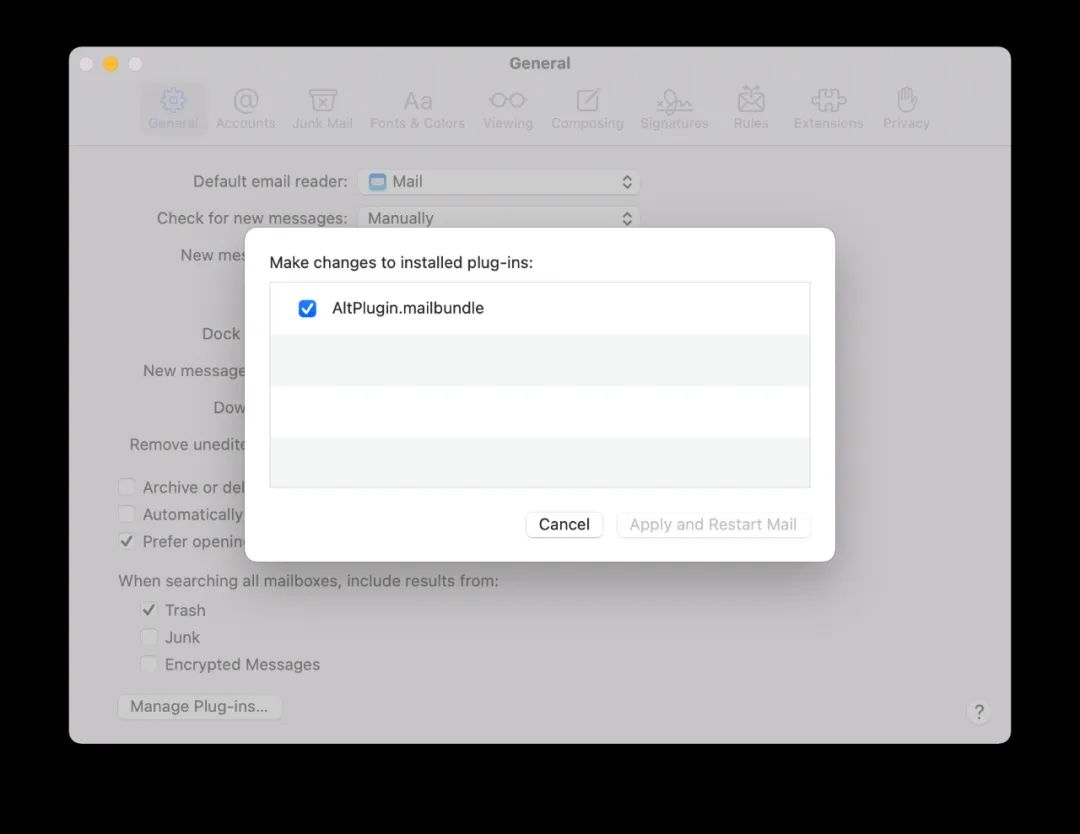The width and height of the screenshot is (1080, 834).
Task: Uncheck the AltPlugin.mailbundle checkbox
Action: pos(308,308)
